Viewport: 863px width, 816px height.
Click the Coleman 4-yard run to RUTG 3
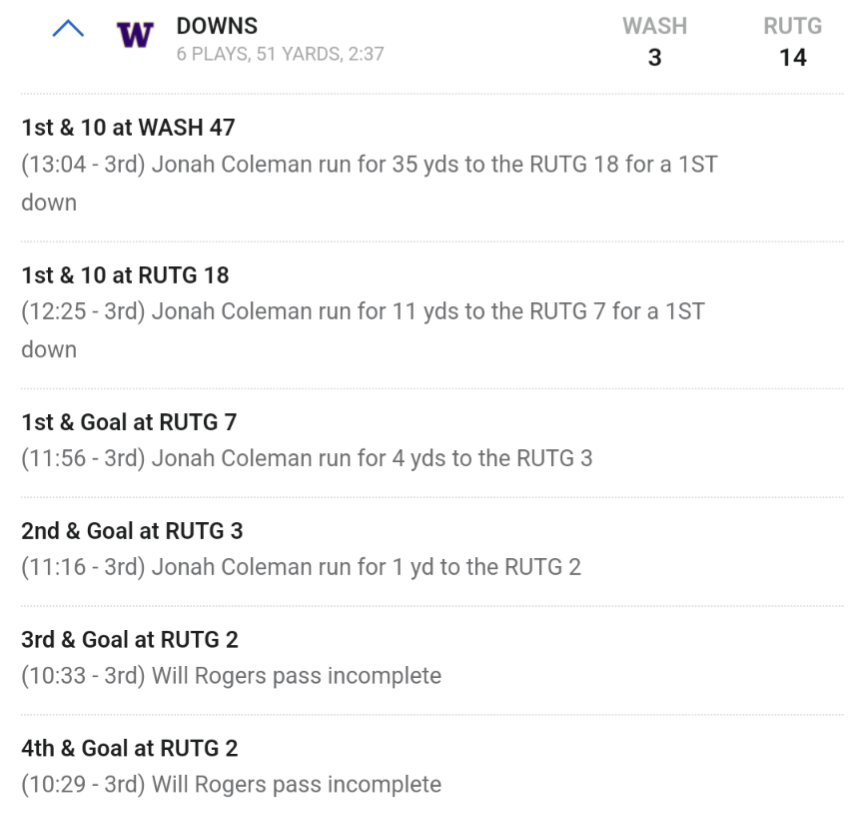[x=306, y=458]
